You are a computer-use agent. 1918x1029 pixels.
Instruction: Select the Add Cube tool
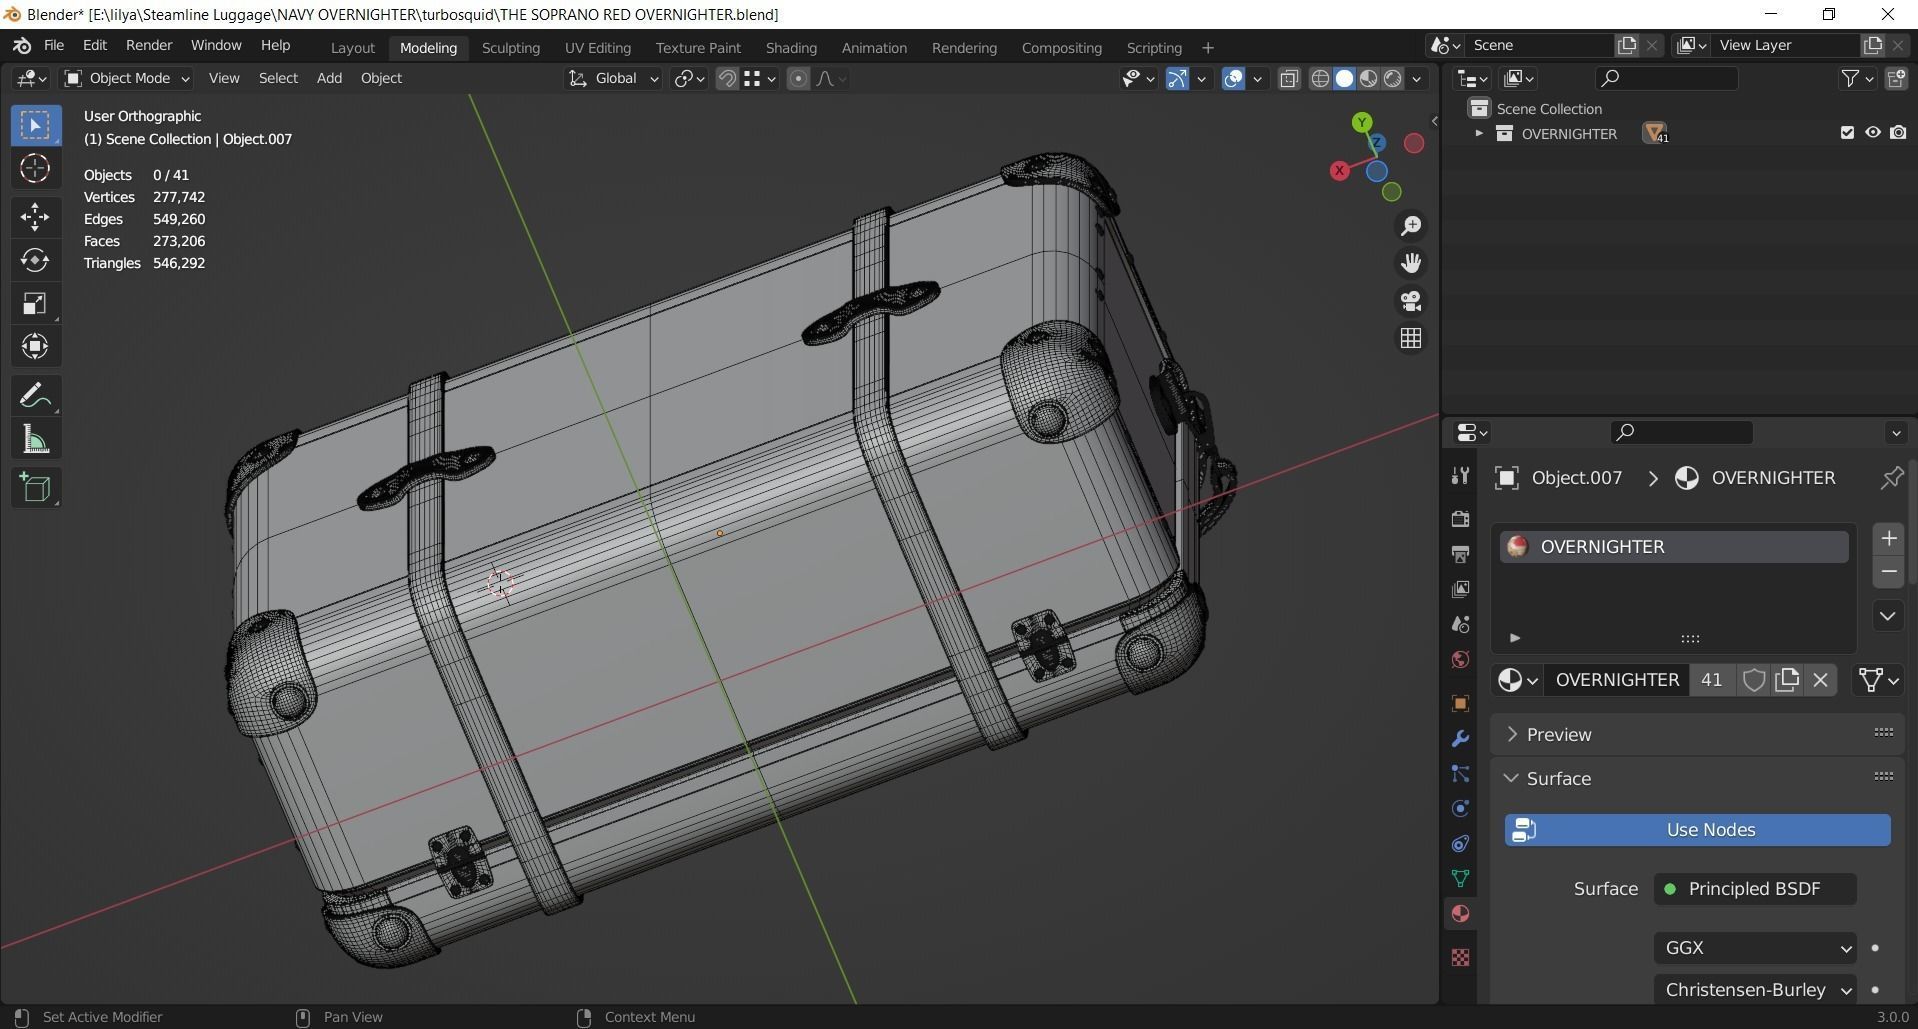(35, 488)
